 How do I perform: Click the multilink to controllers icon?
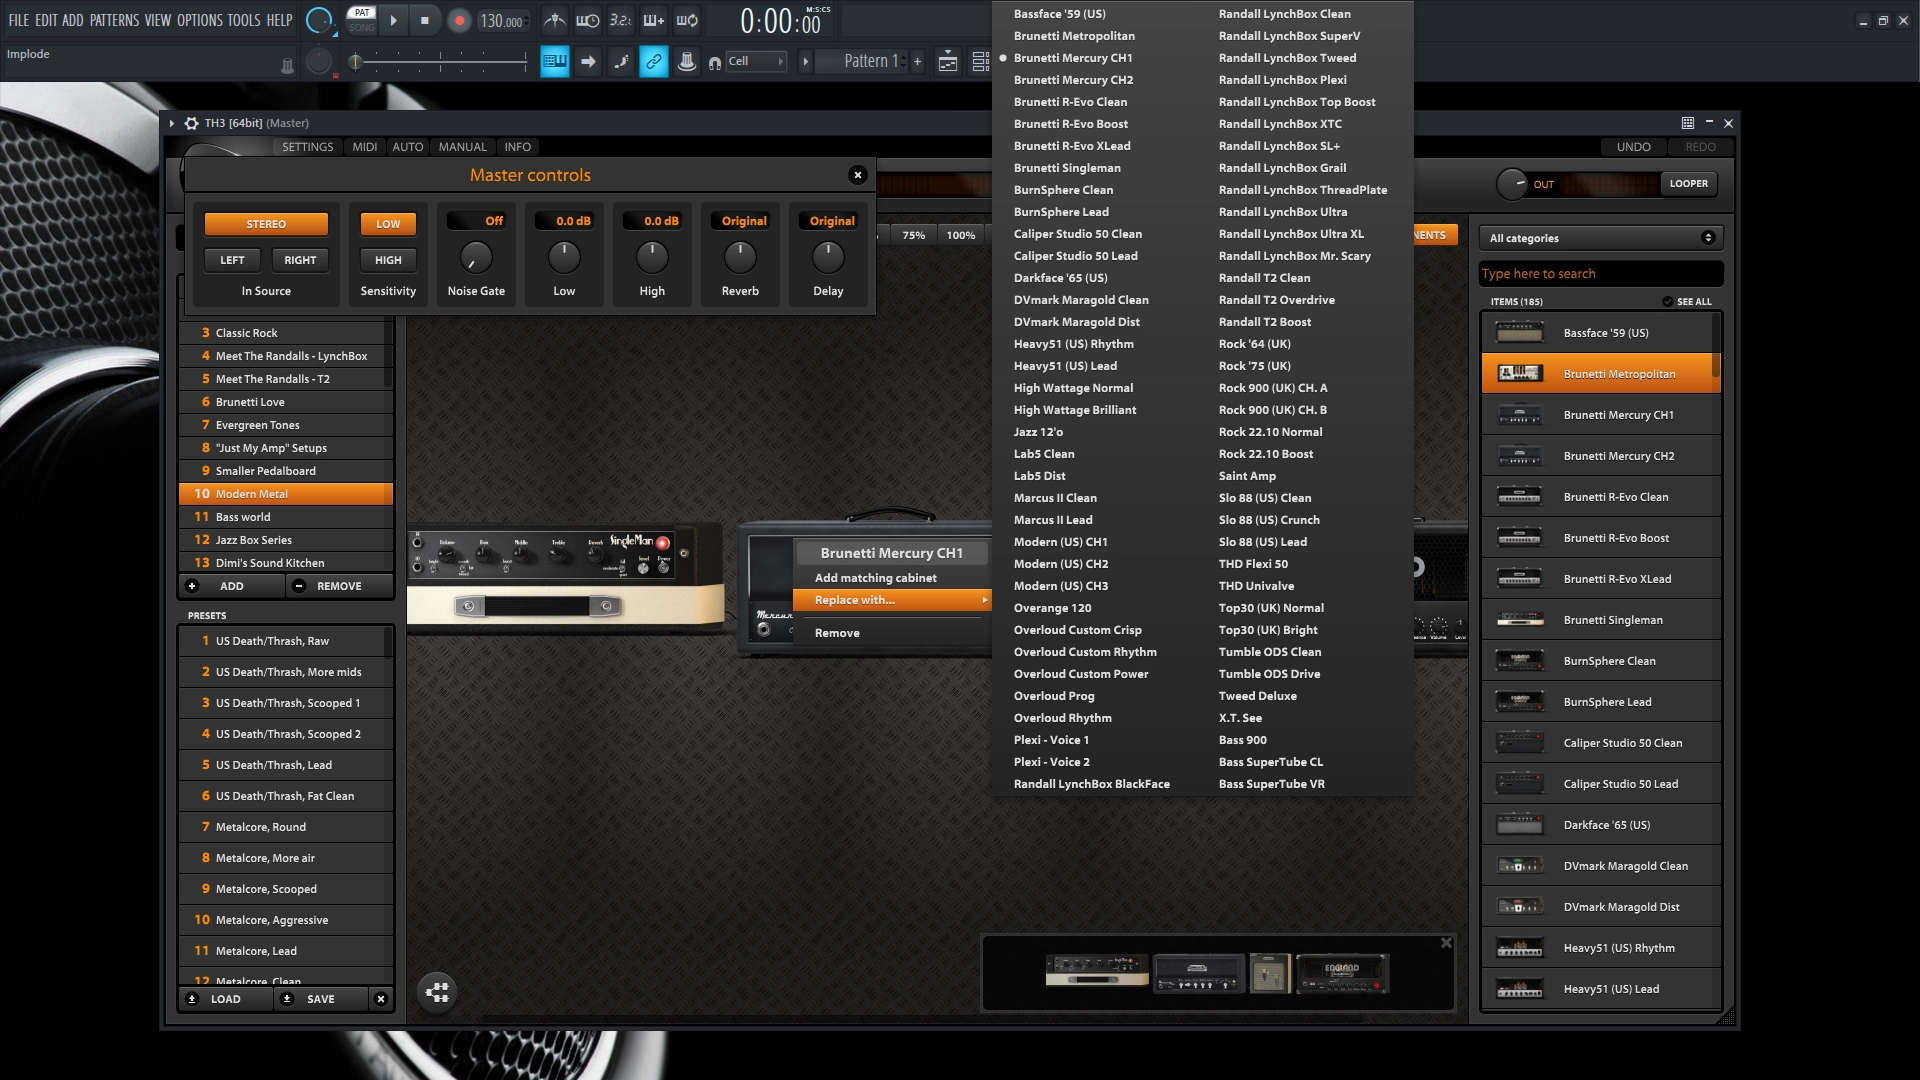tap(687, 62)
